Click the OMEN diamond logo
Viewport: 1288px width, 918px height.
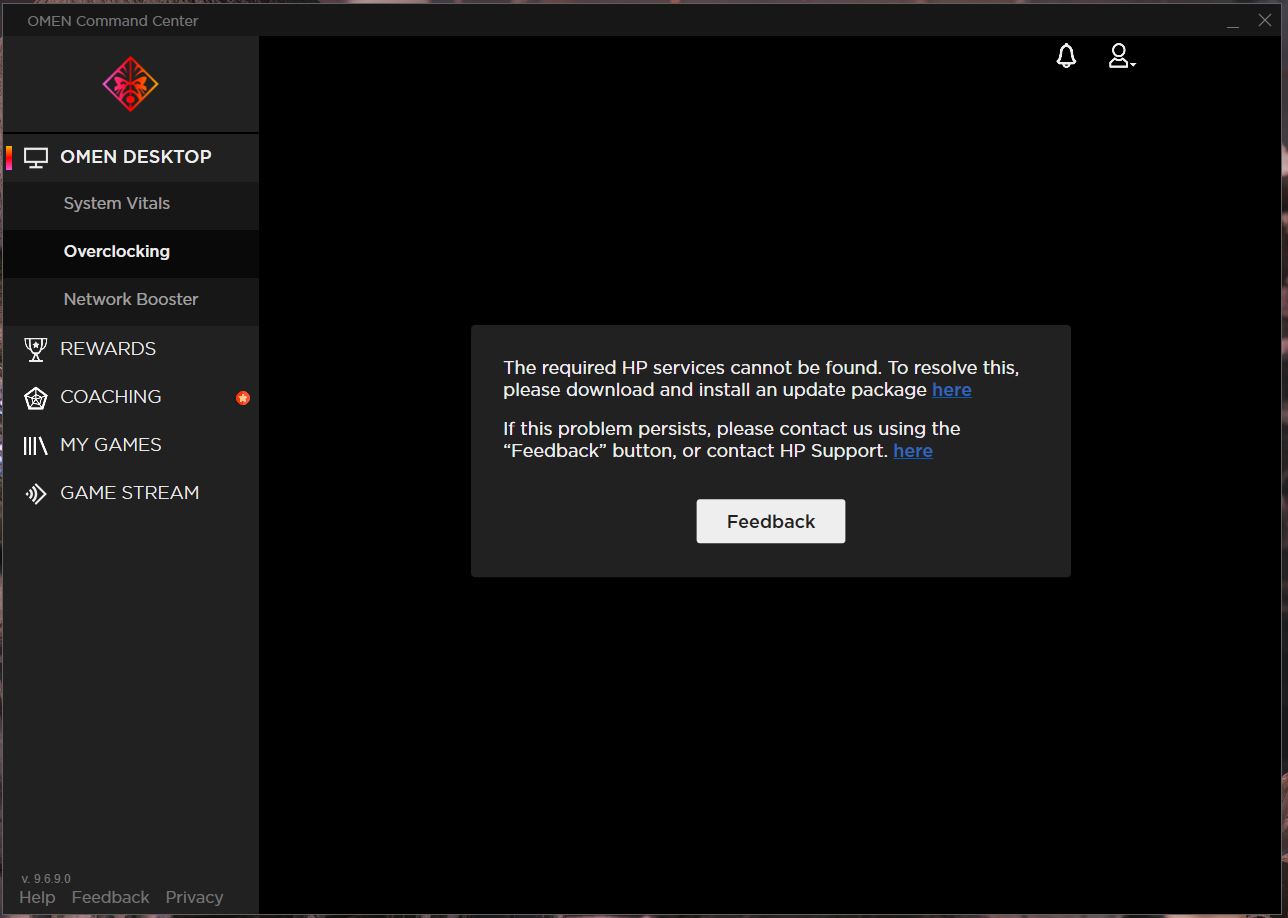130,84
